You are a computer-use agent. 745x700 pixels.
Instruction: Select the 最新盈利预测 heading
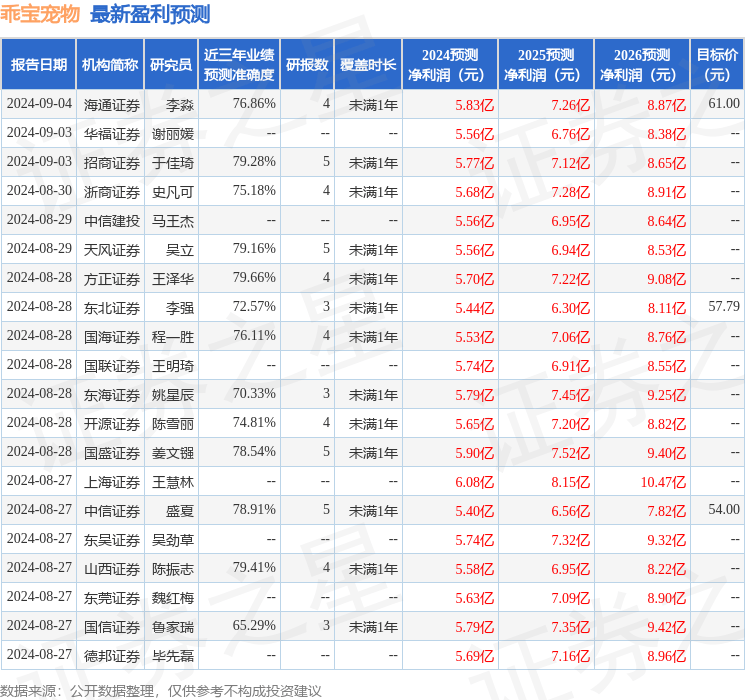click(x=150, y=14)
